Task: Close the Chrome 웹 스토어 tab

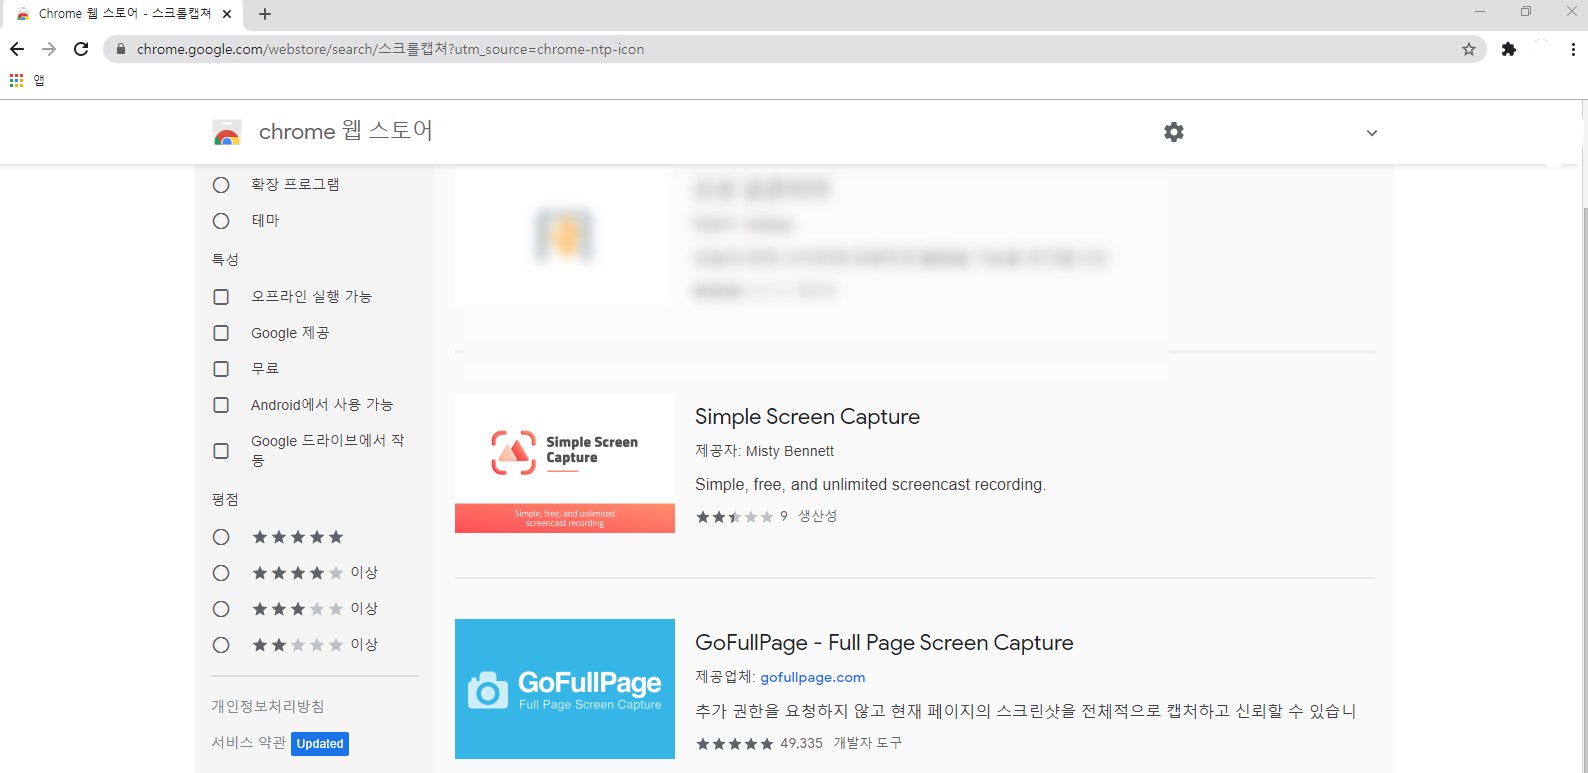Action: (x=227, y=14)
